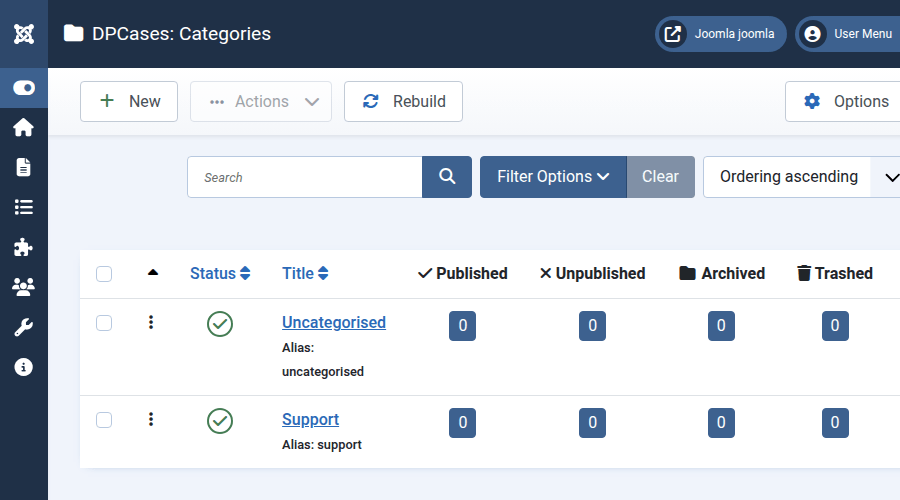900x500 pixels.
Task: Open the Home Dashboard sidebar icon
Action: (24, 127)
